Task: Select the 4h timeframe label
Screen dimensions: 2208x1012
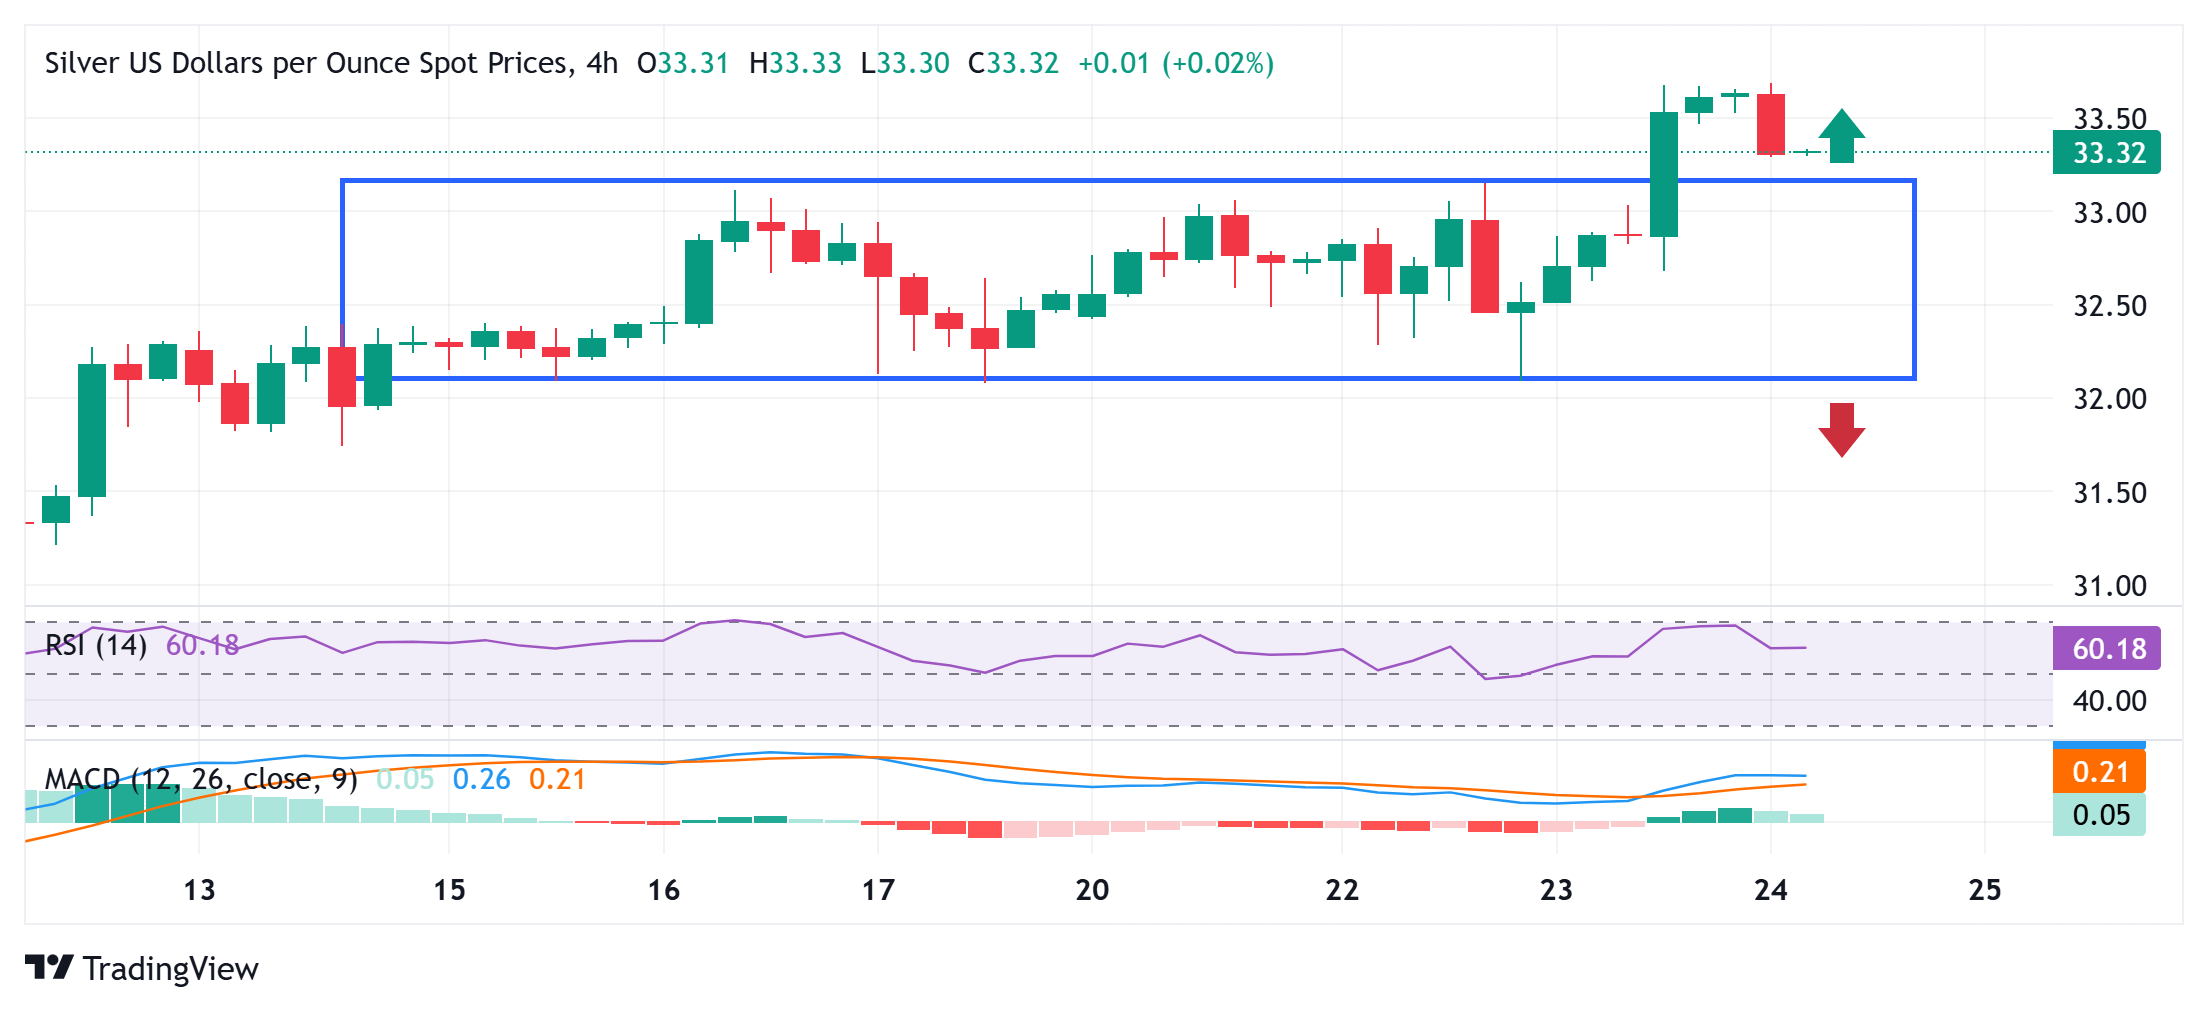Action: pyautogui.click(x=602, y=63)
